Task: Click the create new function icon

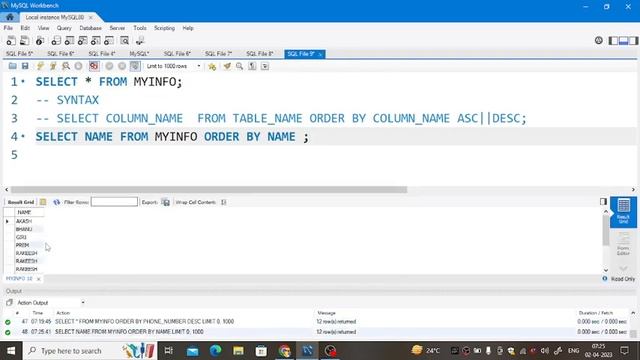Action: click(x=109, y=40)
